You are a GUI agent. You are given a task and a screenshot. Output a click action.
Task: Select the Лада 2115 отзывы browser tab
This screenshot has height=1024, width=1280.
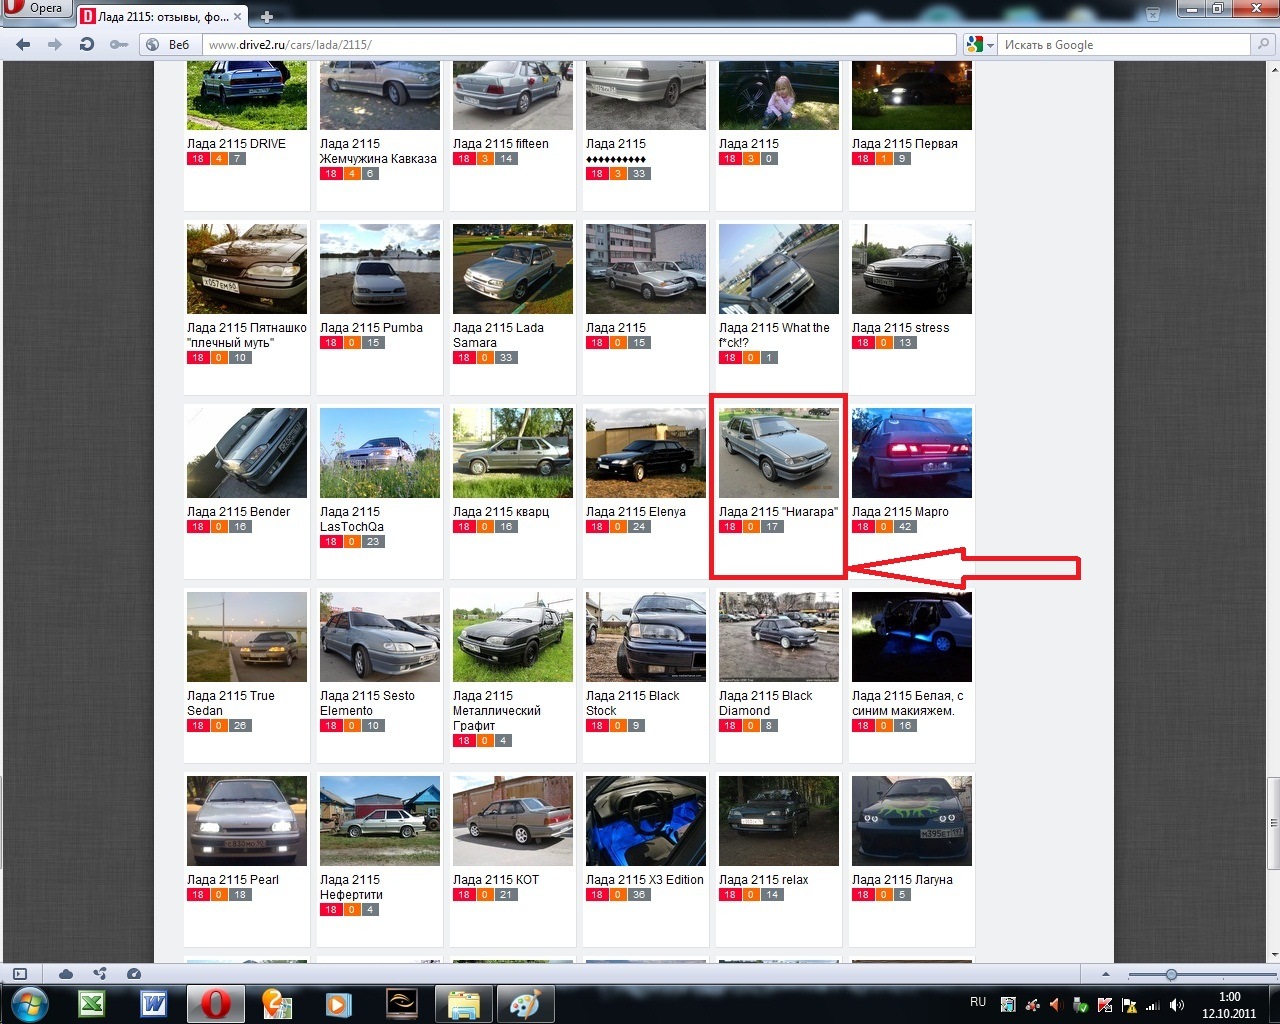[162, 17]
